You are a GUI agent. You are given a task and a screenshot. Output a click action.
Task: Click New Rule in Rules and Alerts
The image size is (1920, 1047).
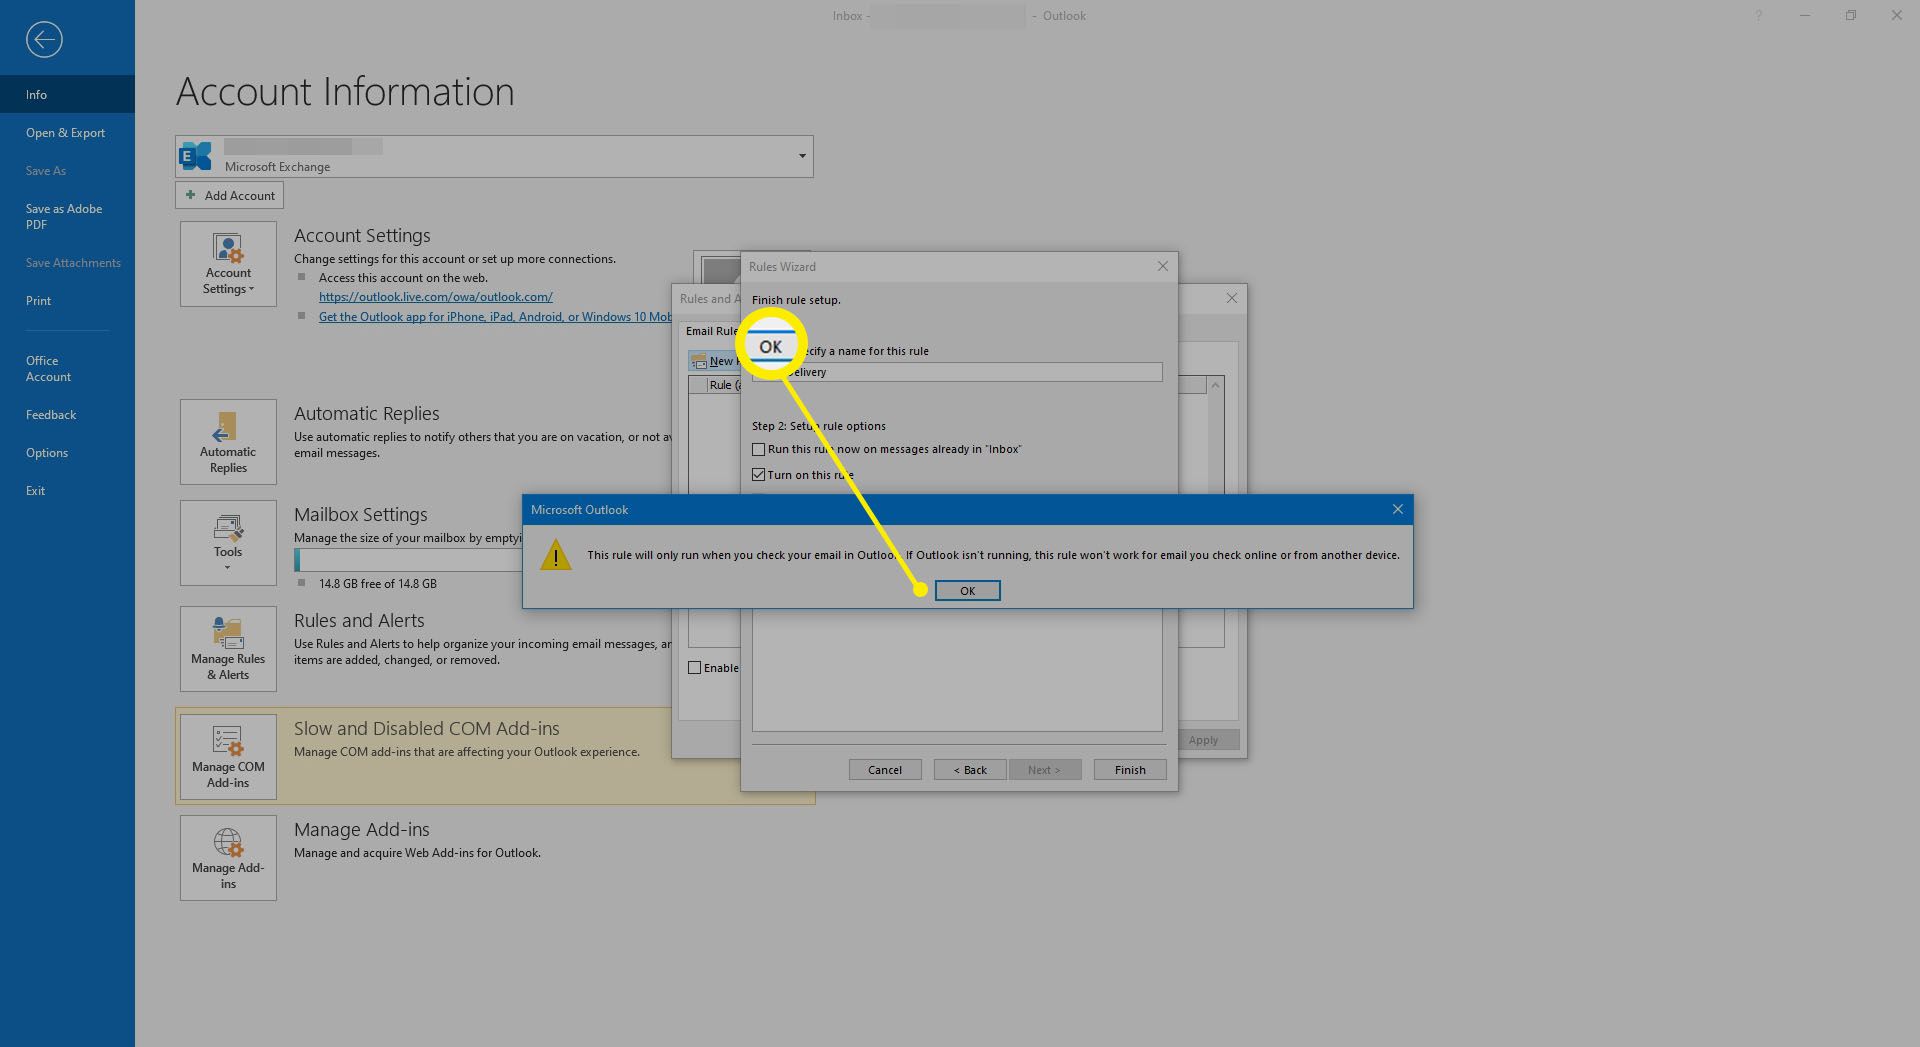coord(714,361)
